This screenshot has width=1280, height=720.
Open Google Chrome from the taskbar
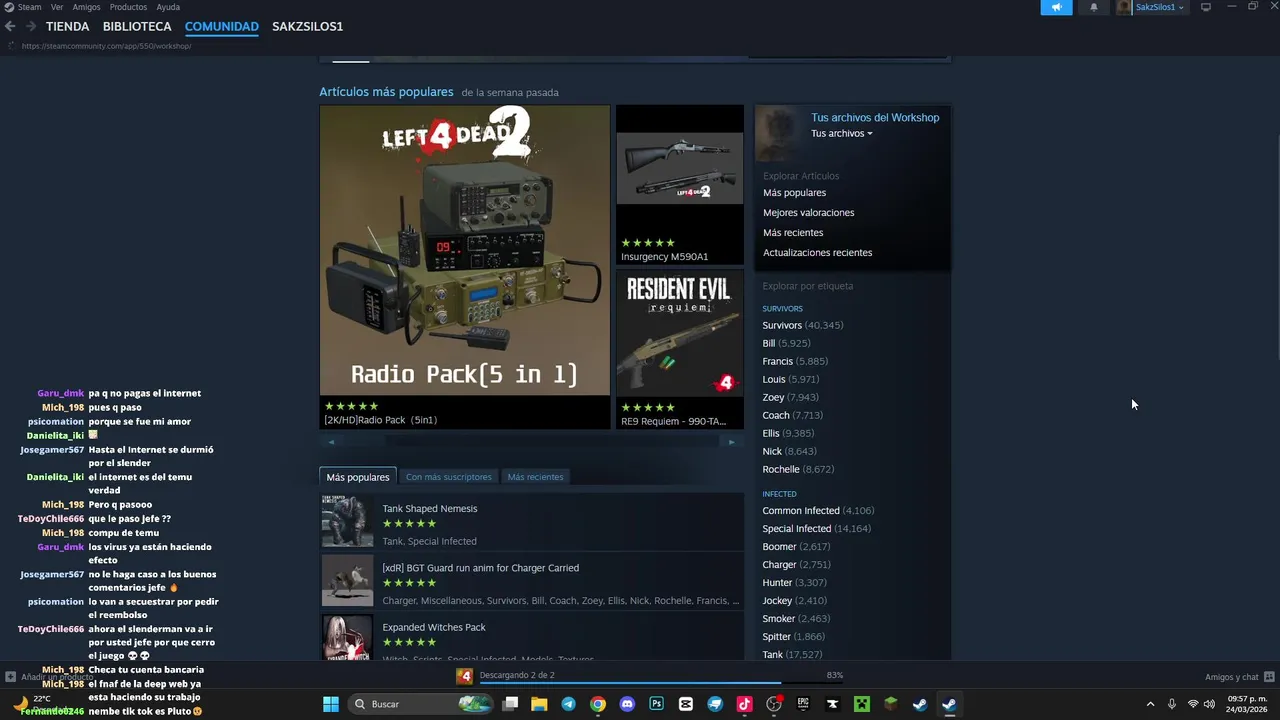[597, 704]
